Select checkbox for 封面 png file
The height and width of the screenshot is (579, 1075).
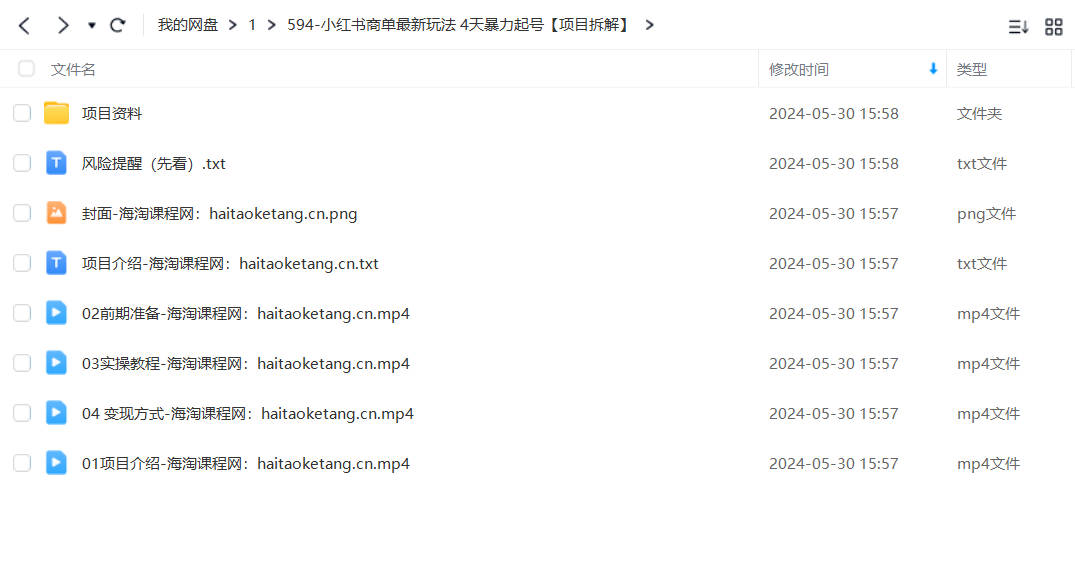tap(22, 213)
